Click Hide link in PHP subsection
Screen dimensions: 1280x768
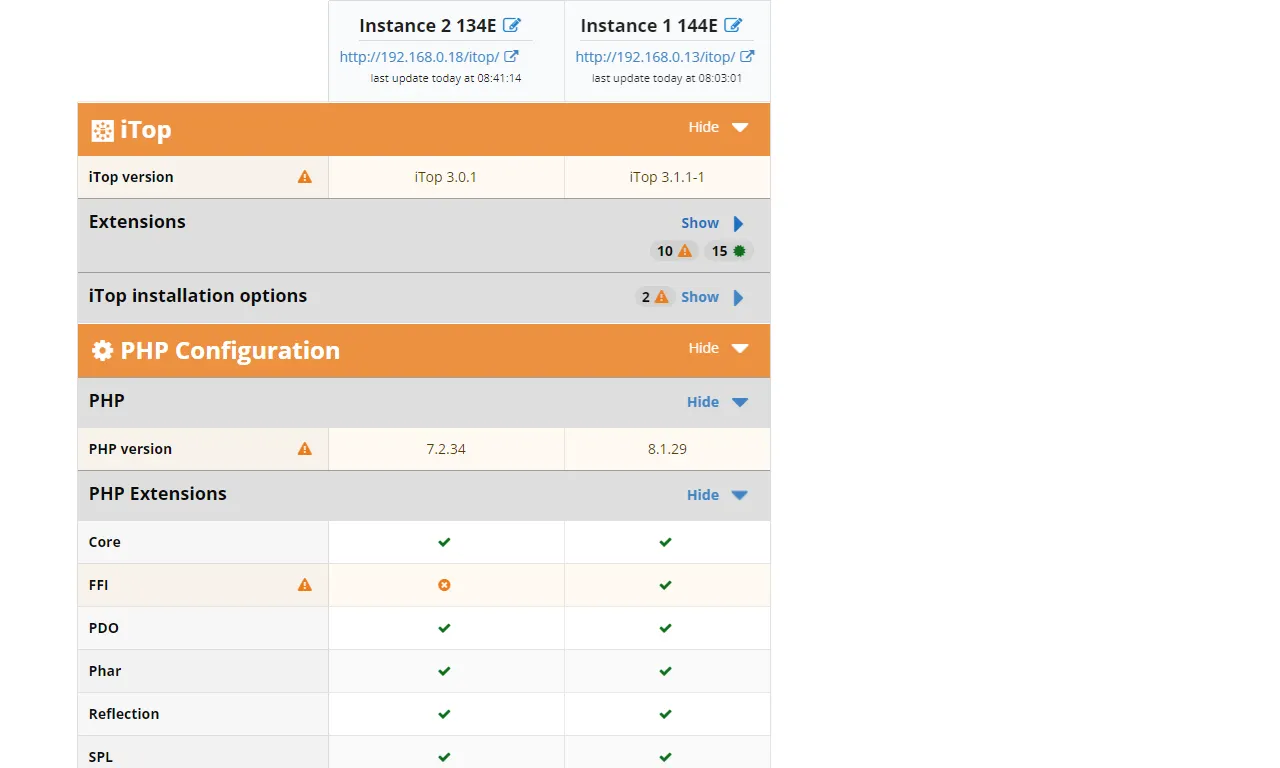coord(703,402)
